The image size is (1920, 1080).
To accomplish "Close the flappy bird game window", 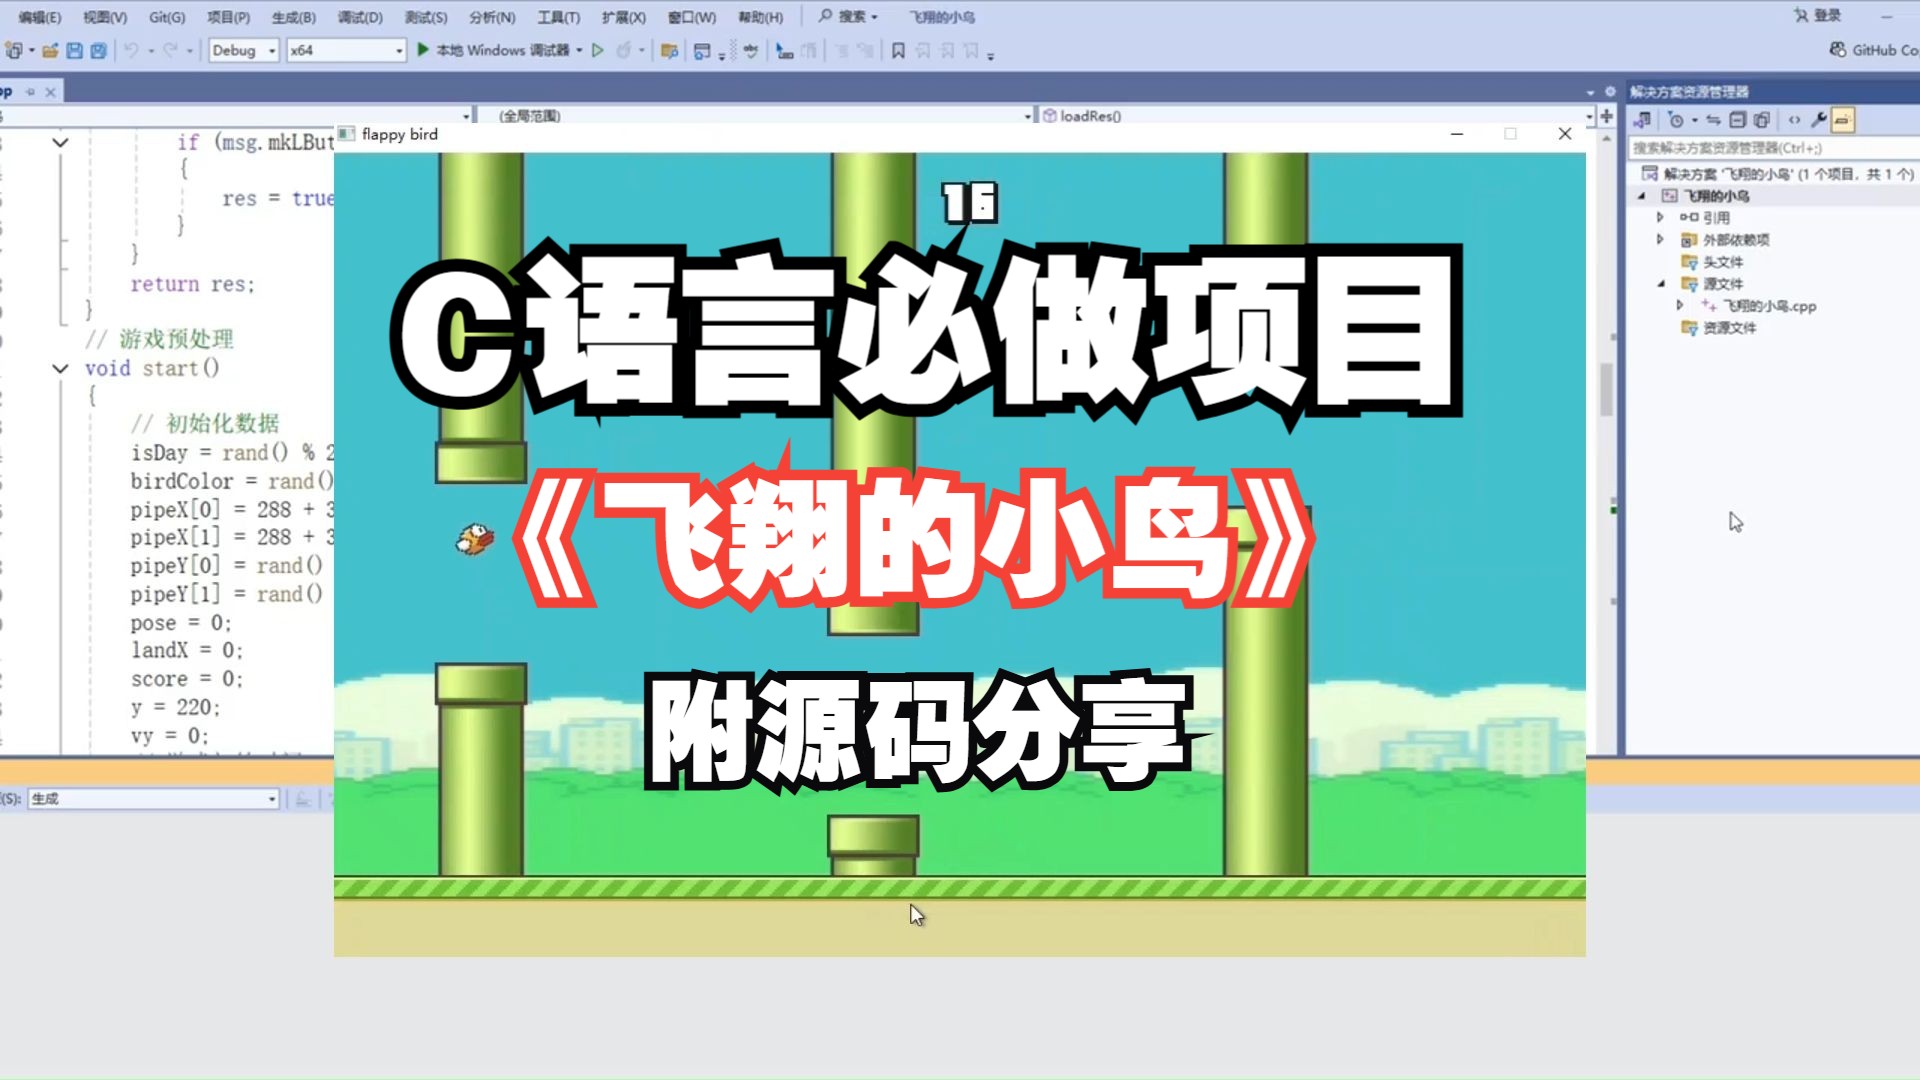I will [1565, 134].
